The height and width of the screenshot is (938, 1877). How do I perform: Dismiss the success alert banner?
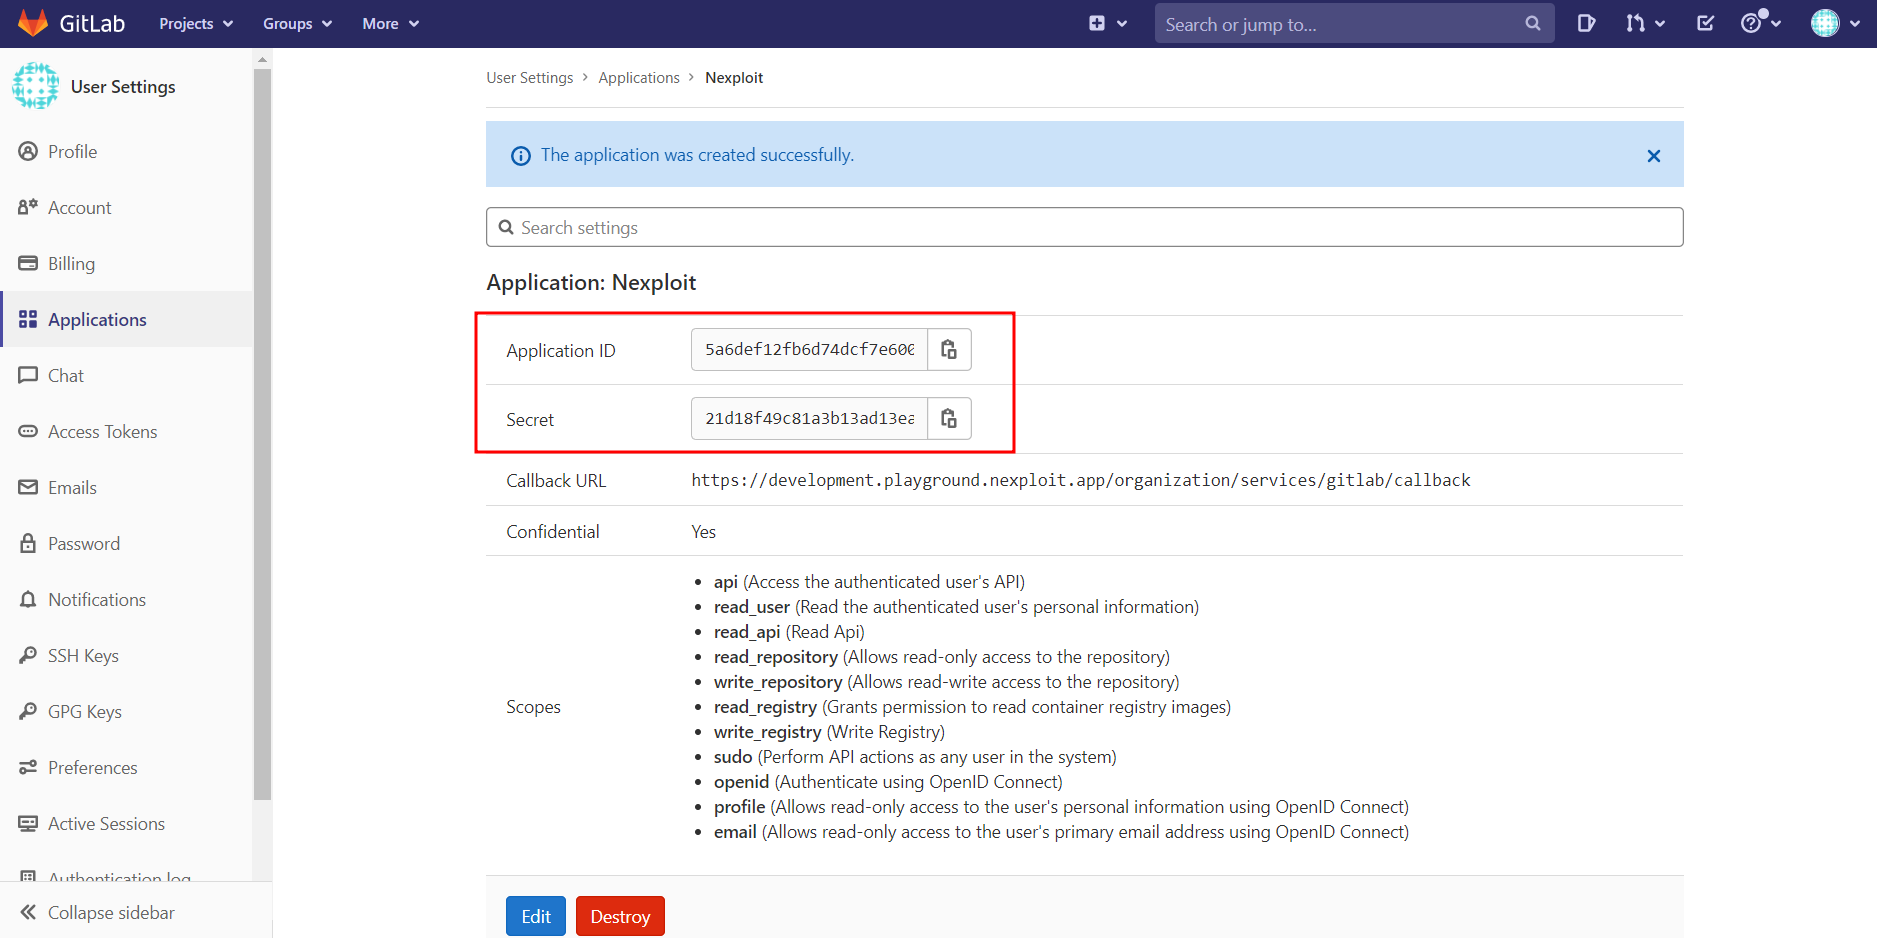tap(1654, 155)
